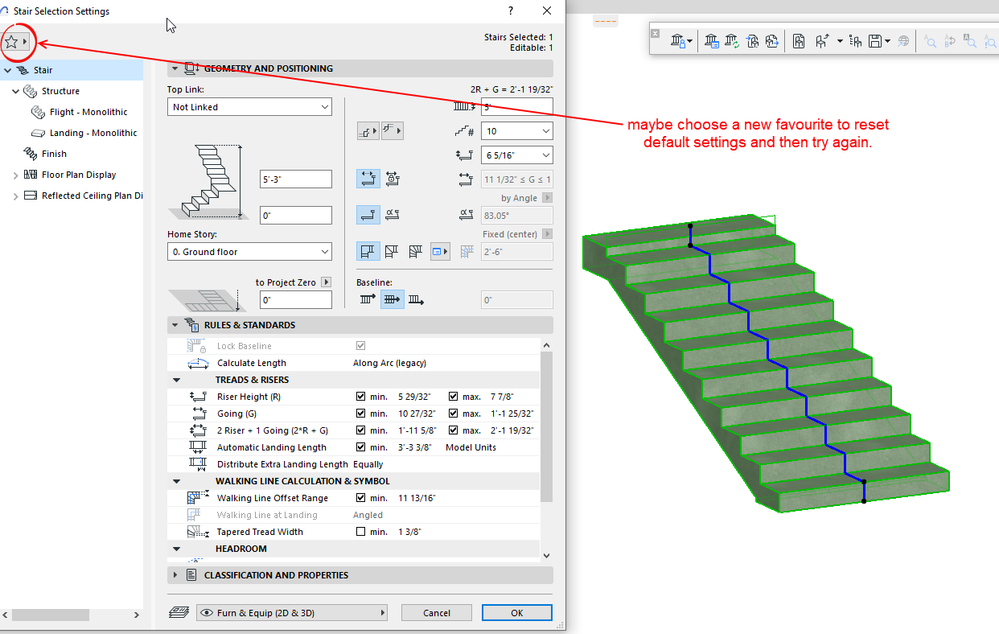Select the Finish tree item
The width and height of the screenshot is (999, 634).
pyautogui.click(x=54, y=154)
